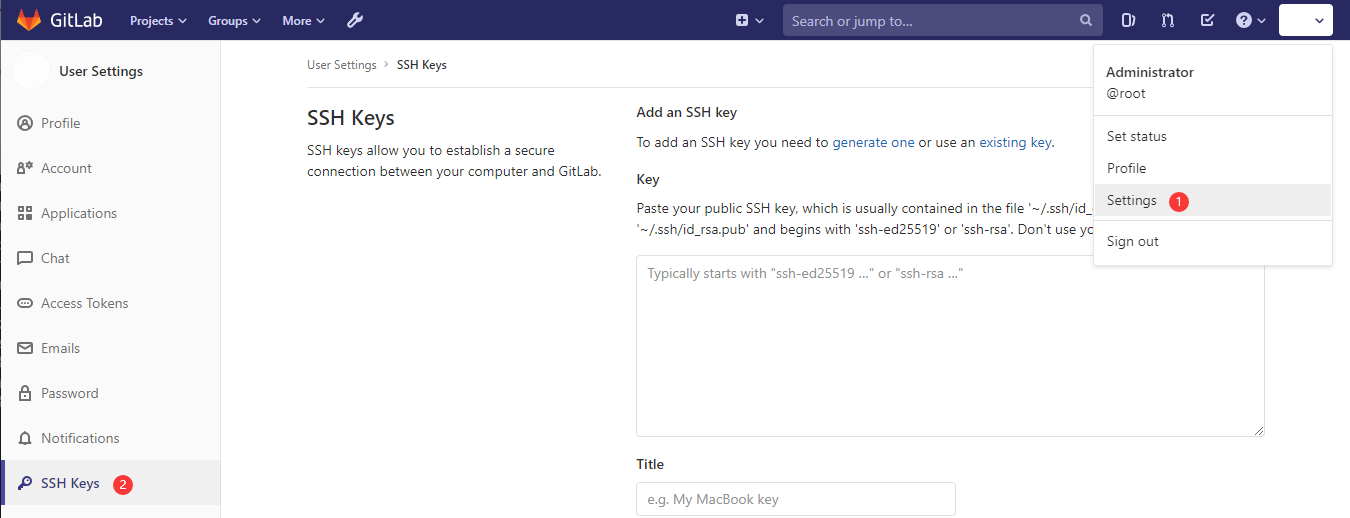The width and height of the screenshot is (1350, 518).
Task: Click the @root username text
Action: (1126, 93)
